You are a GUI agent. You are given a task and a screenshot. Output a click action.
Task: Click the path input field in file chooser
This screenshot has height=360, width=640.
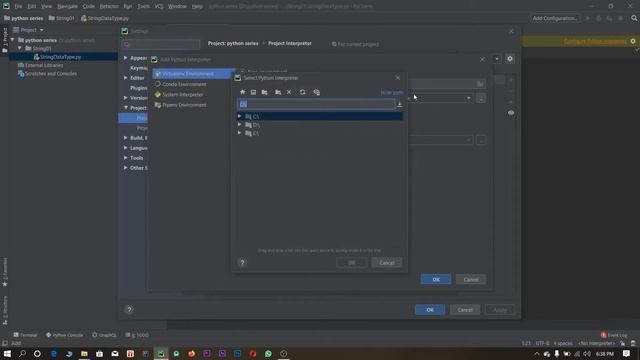[x=316, y=104]
